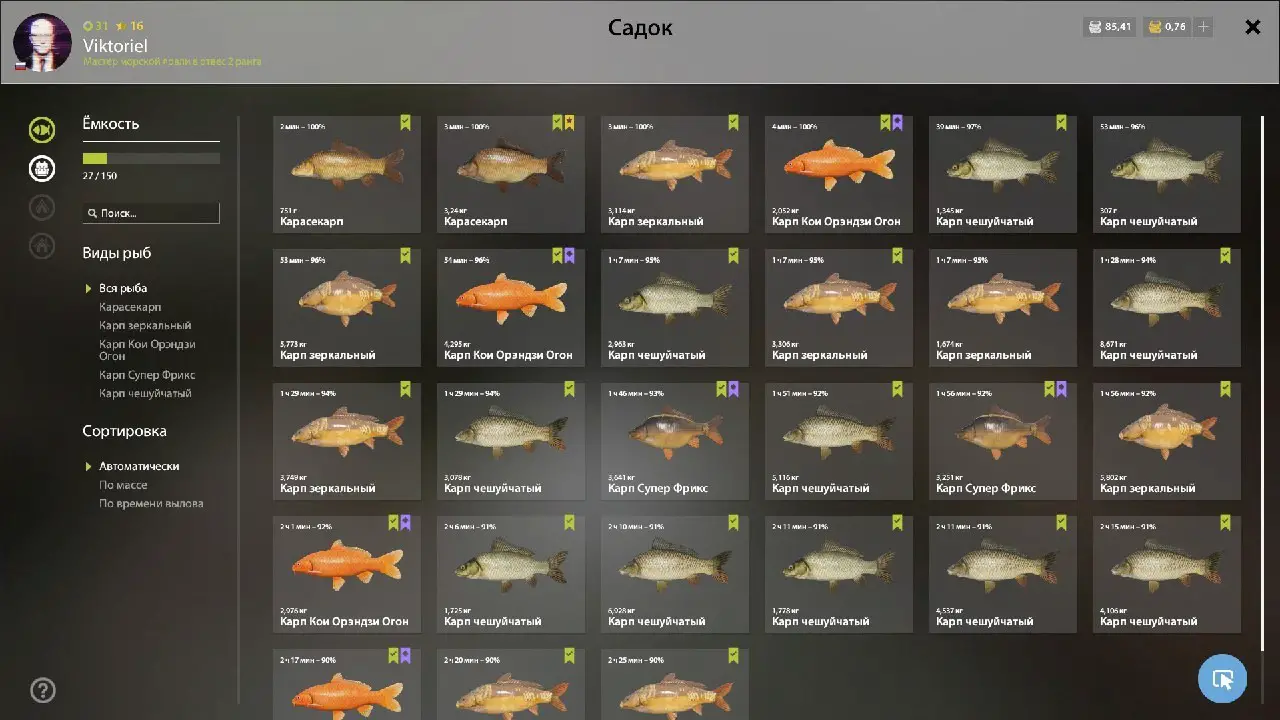Viewport: 1280px width, 720px height.
Task: Click the blue multi-select cursor button
Action: [1222, 679]
